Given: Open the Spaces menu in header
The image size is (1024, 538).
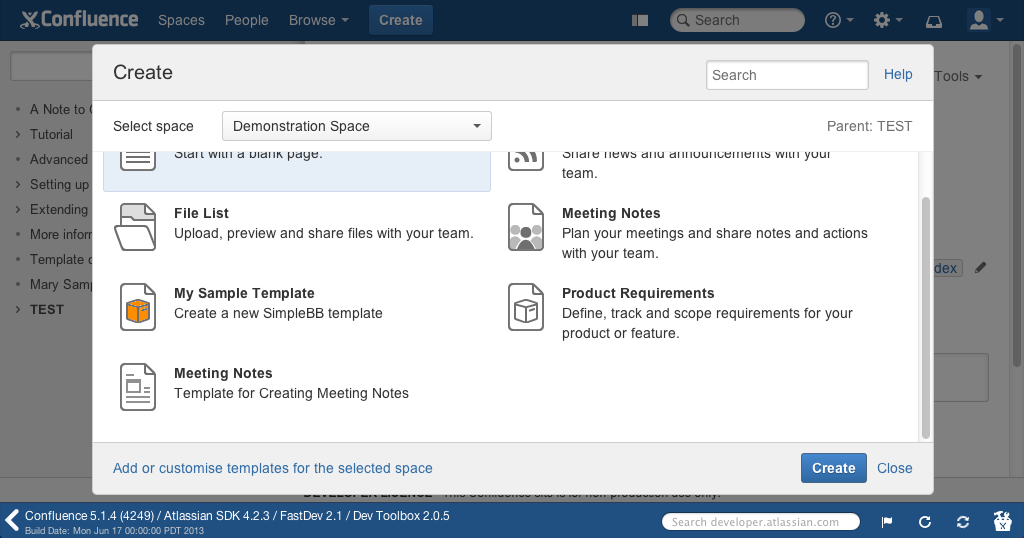Looking at the screenshot, I should [x=181, y=20].
